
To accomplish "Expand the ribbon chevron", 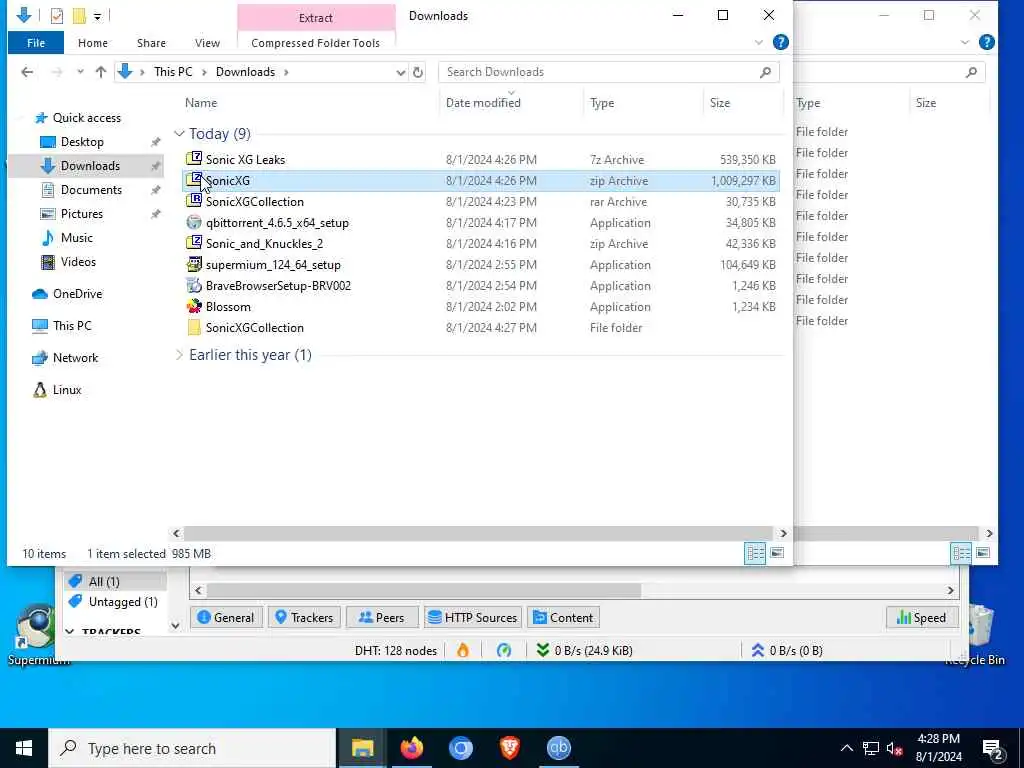I will click(758, 42).
